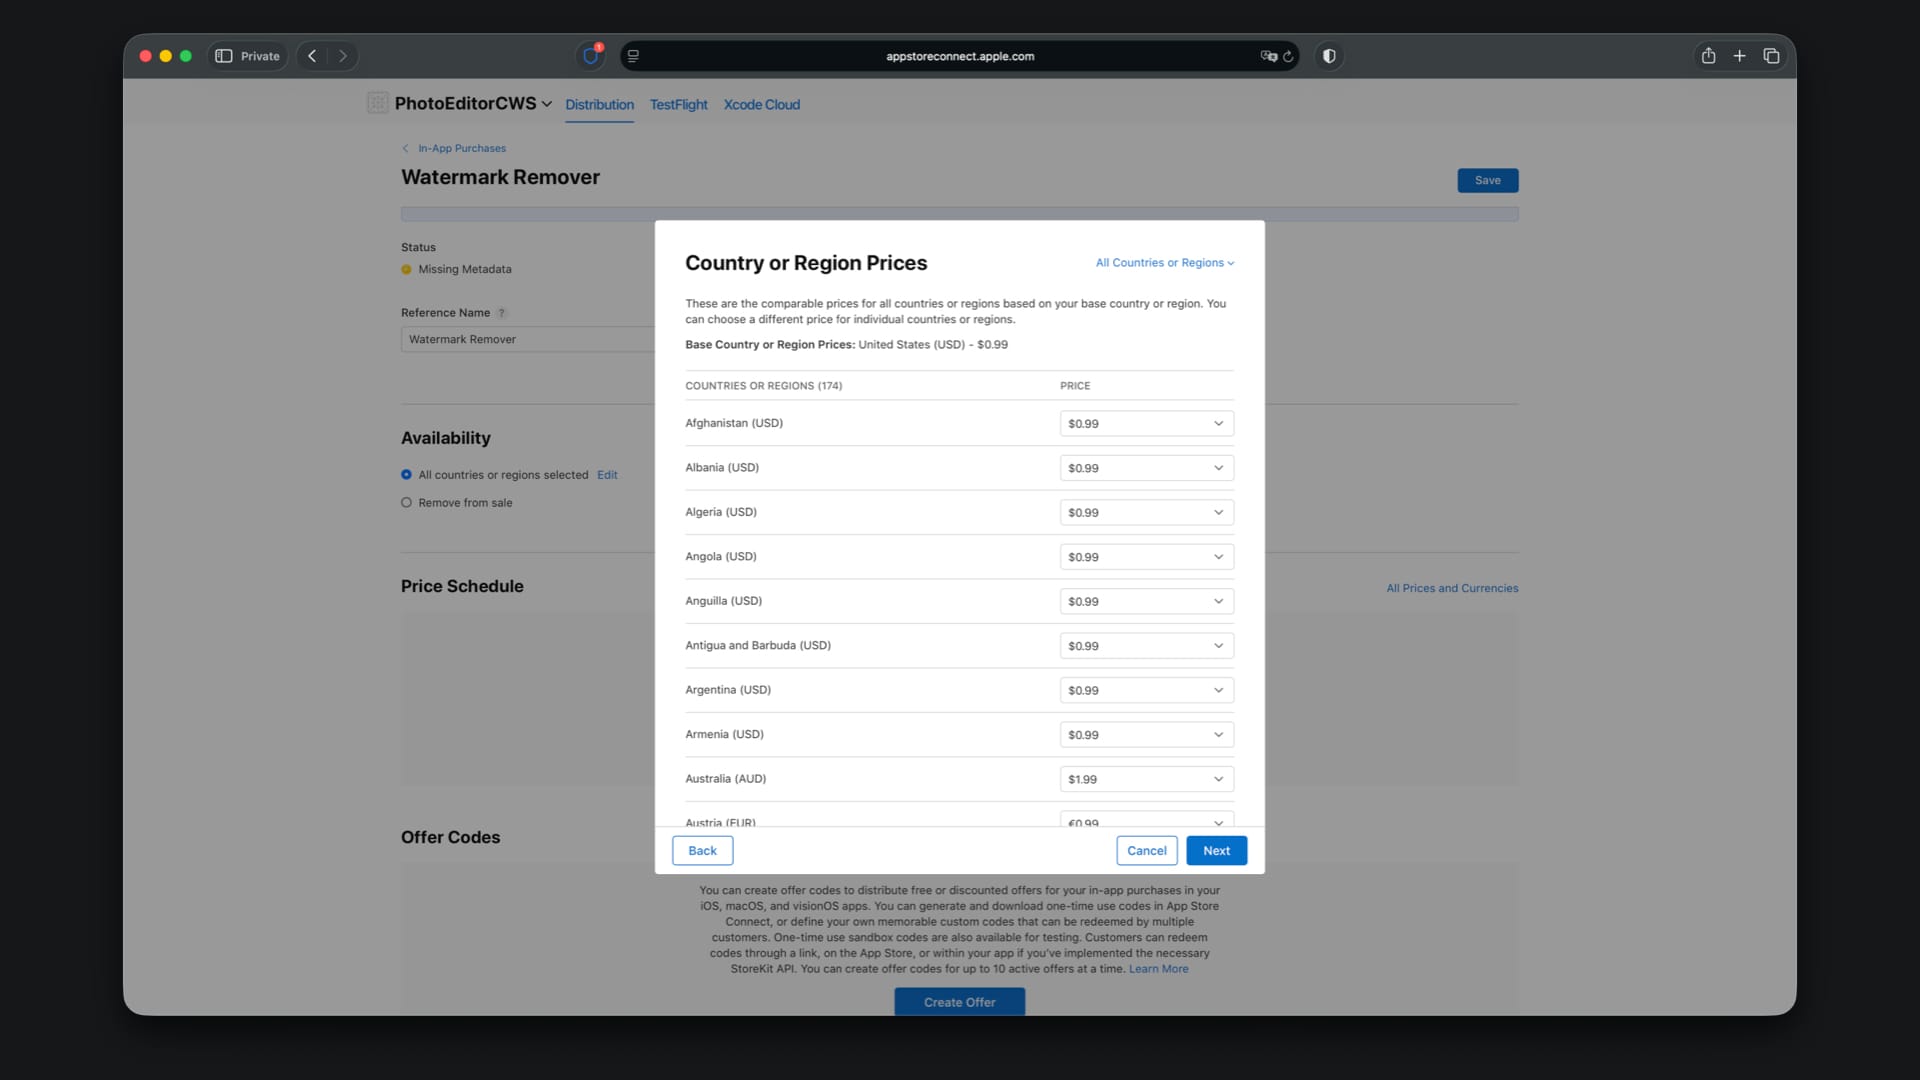Switch to the TestFlight tab
The image size is (1920, 1080).
tap(678, 104)
